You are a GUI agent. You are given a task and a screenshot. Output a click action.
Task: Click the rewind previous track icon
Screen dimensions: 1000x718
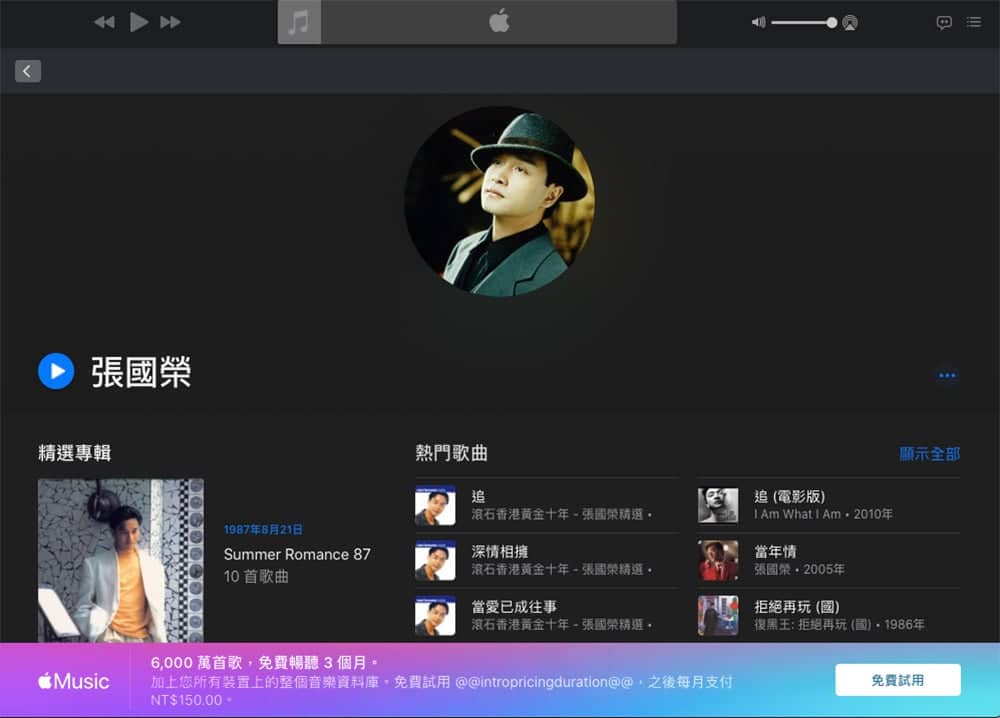105,22
